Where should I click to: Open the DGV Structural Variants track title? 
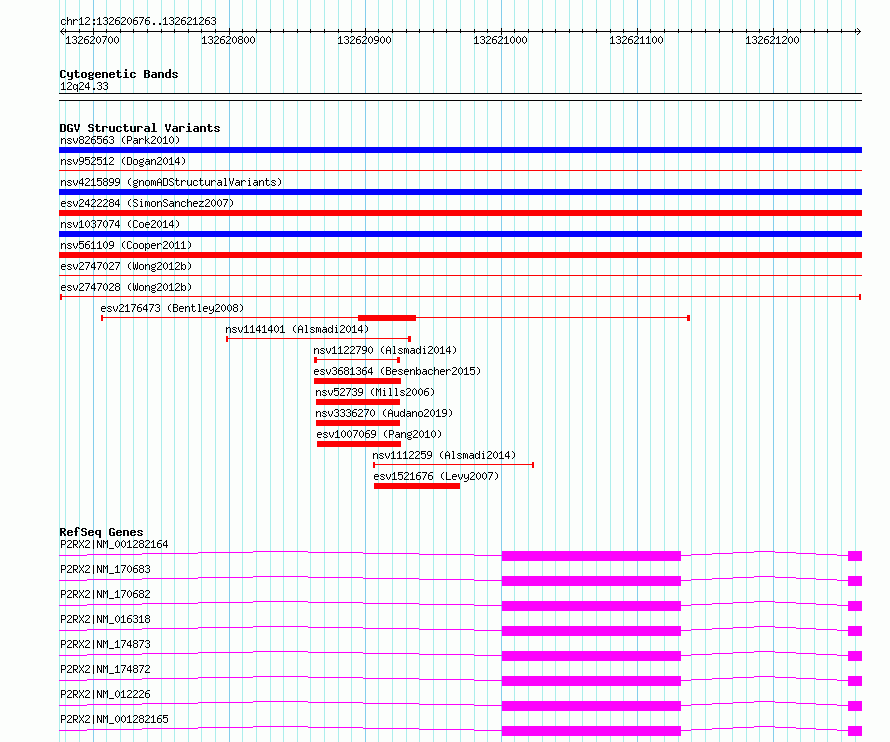pyautogui.click(x=140, y=128)
